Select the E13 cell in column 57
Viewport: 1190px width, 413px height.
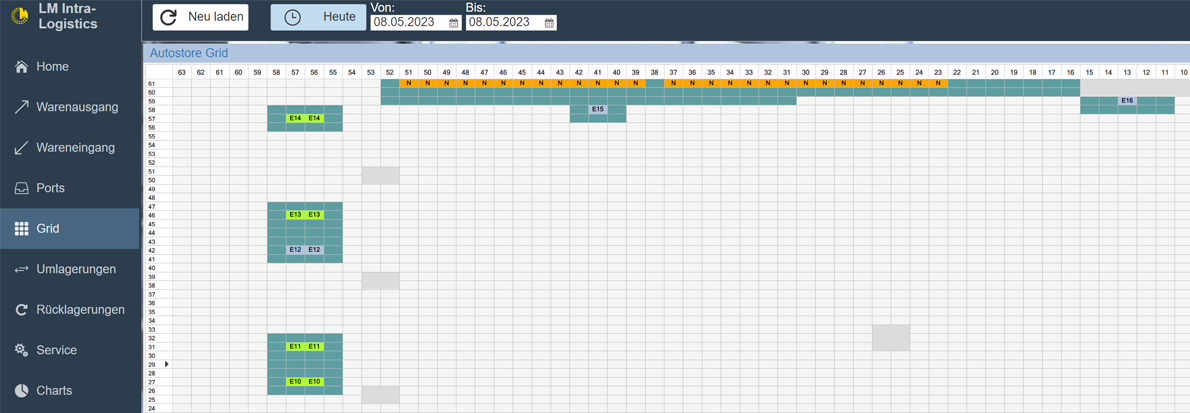tap(295, 215)
